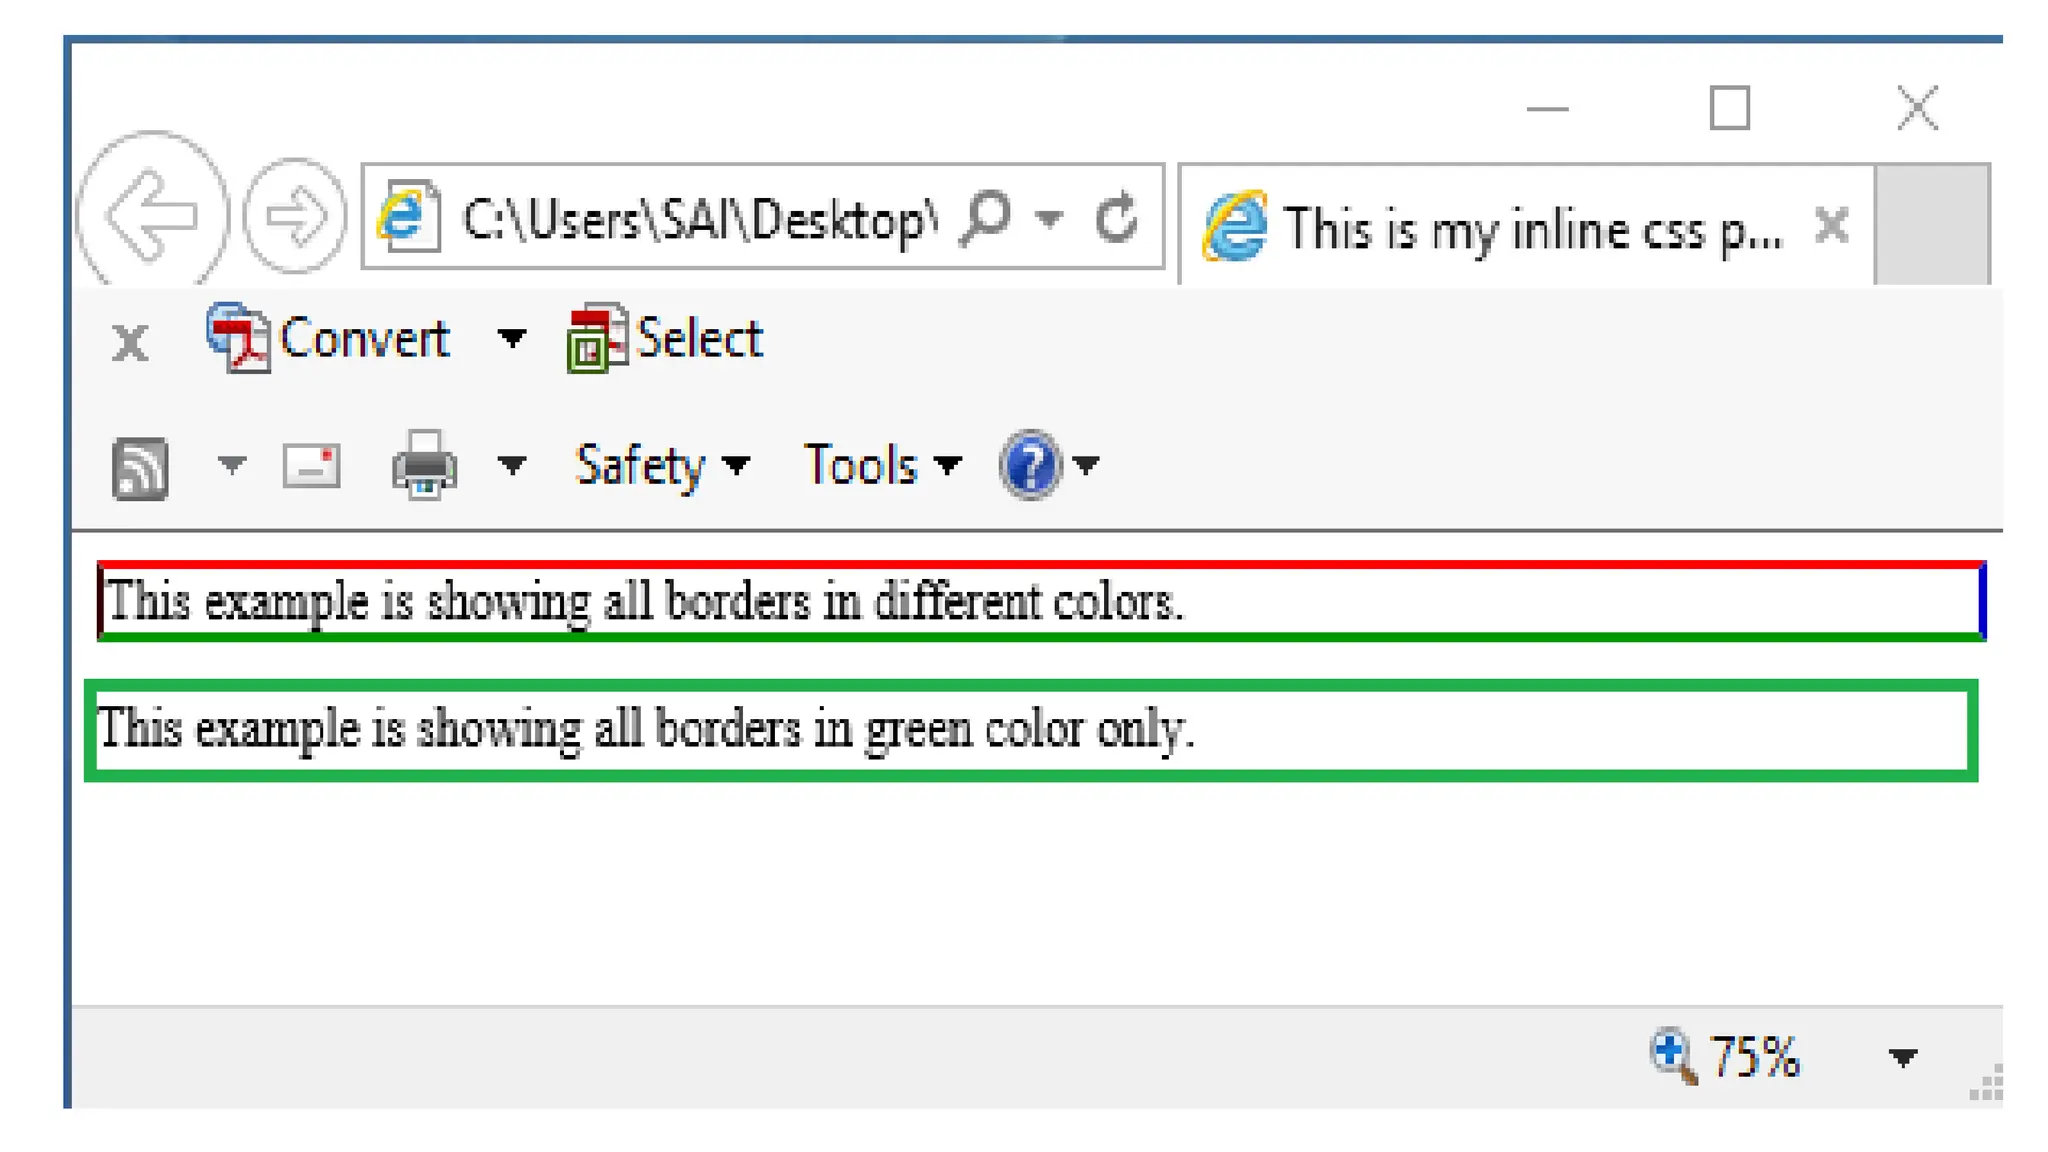This screenshot has width=2048, height=1152.
Task: Click the Read mail envelope icon
Action: (x=311, y=466)
